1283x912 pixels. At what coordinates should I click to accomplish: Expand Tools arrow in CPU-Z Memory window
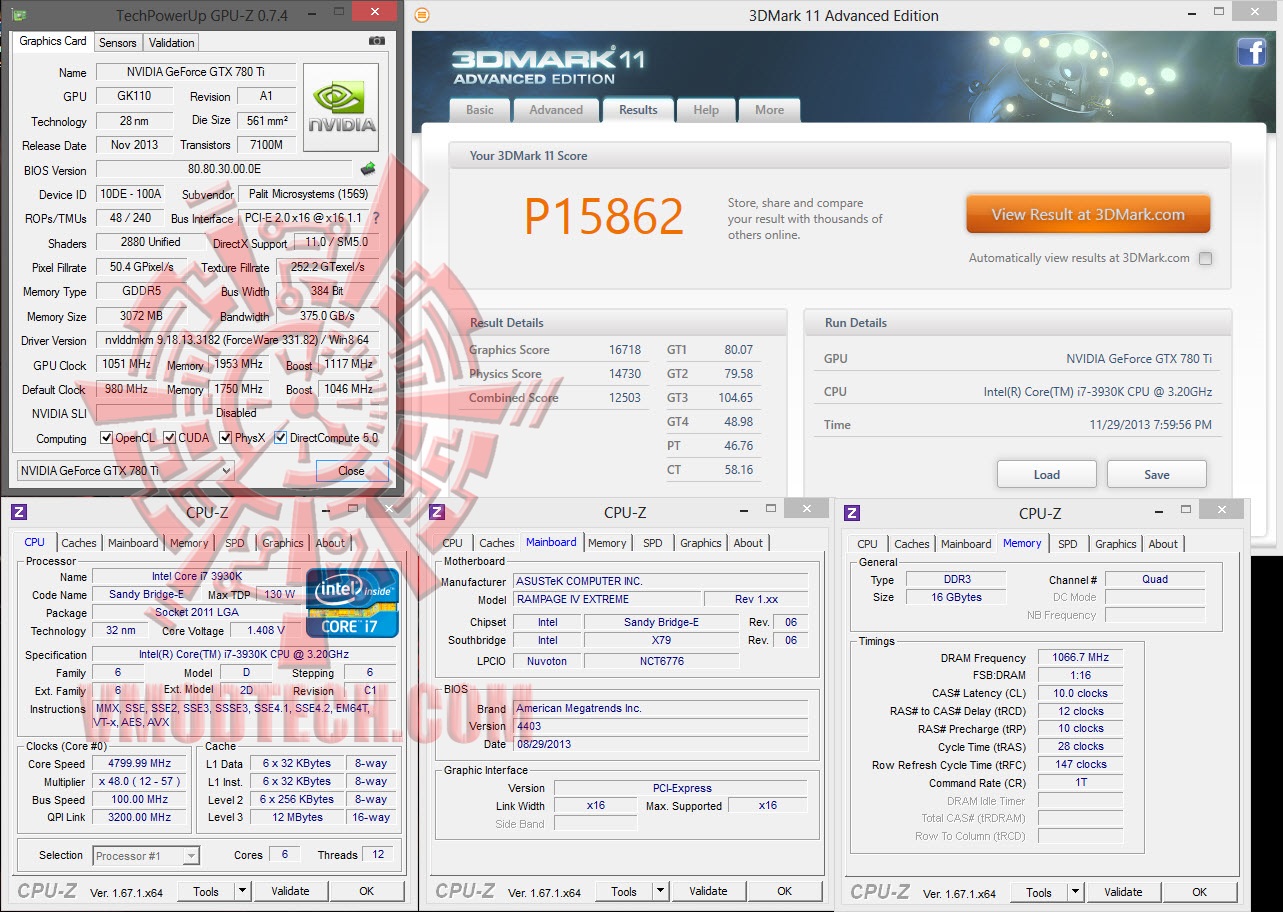[1076, 892]
